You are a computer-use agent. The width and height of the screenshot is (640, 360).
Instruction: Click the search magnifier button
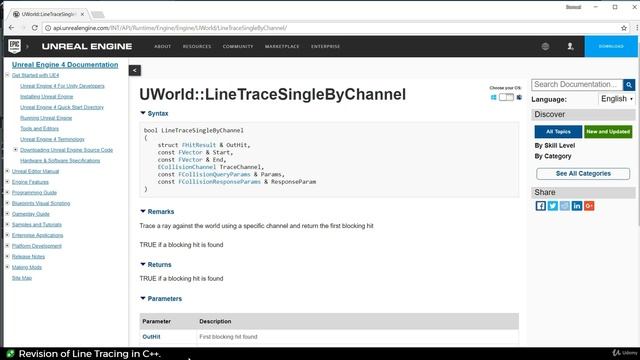[629, 84]
